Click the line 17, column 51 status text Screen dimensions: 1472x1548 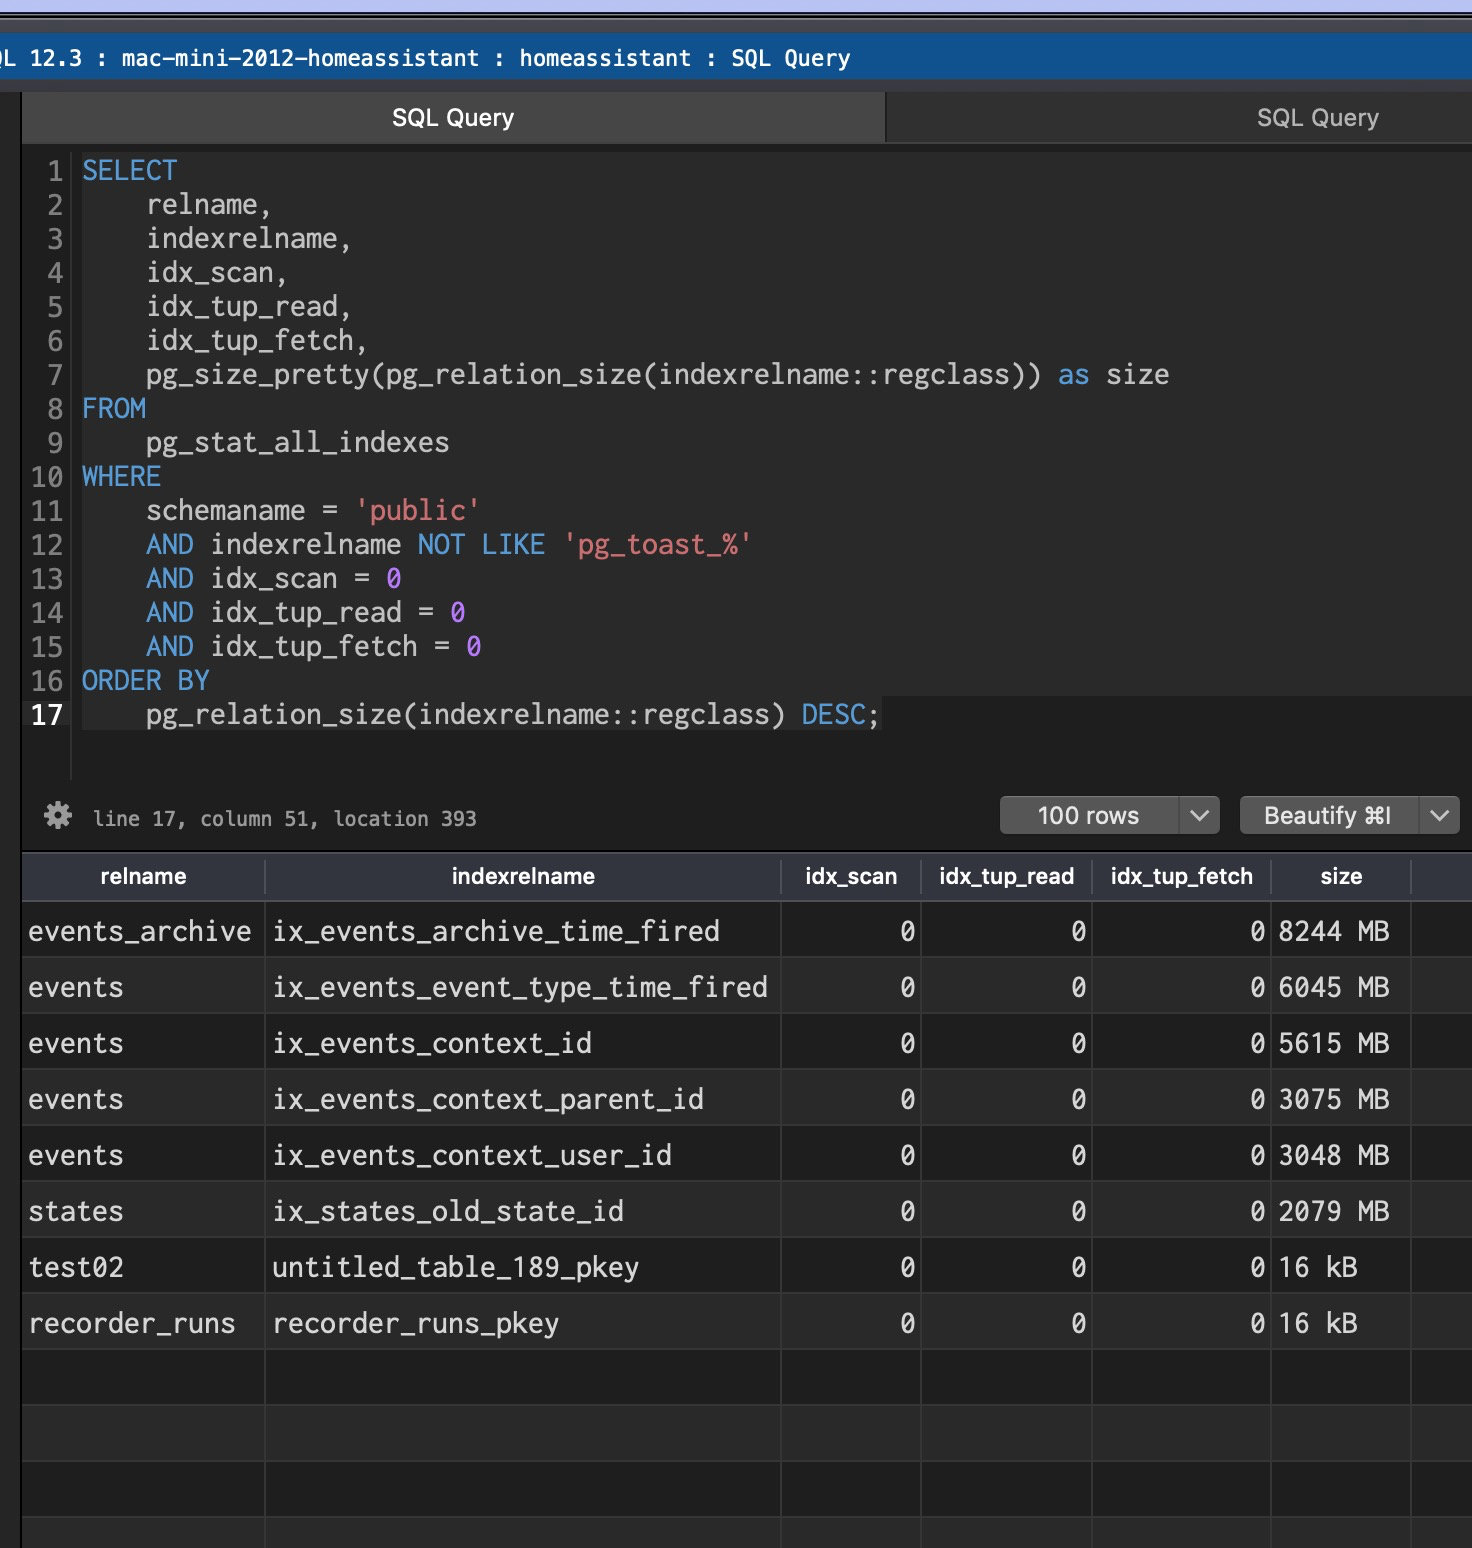[x=285, y=819]
